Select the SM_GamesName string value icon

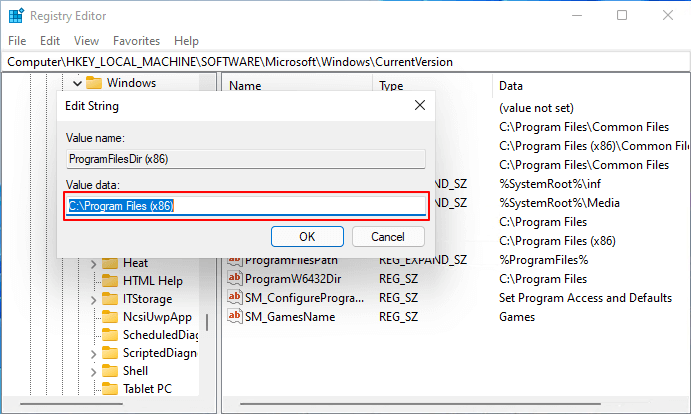pos(235,317)
